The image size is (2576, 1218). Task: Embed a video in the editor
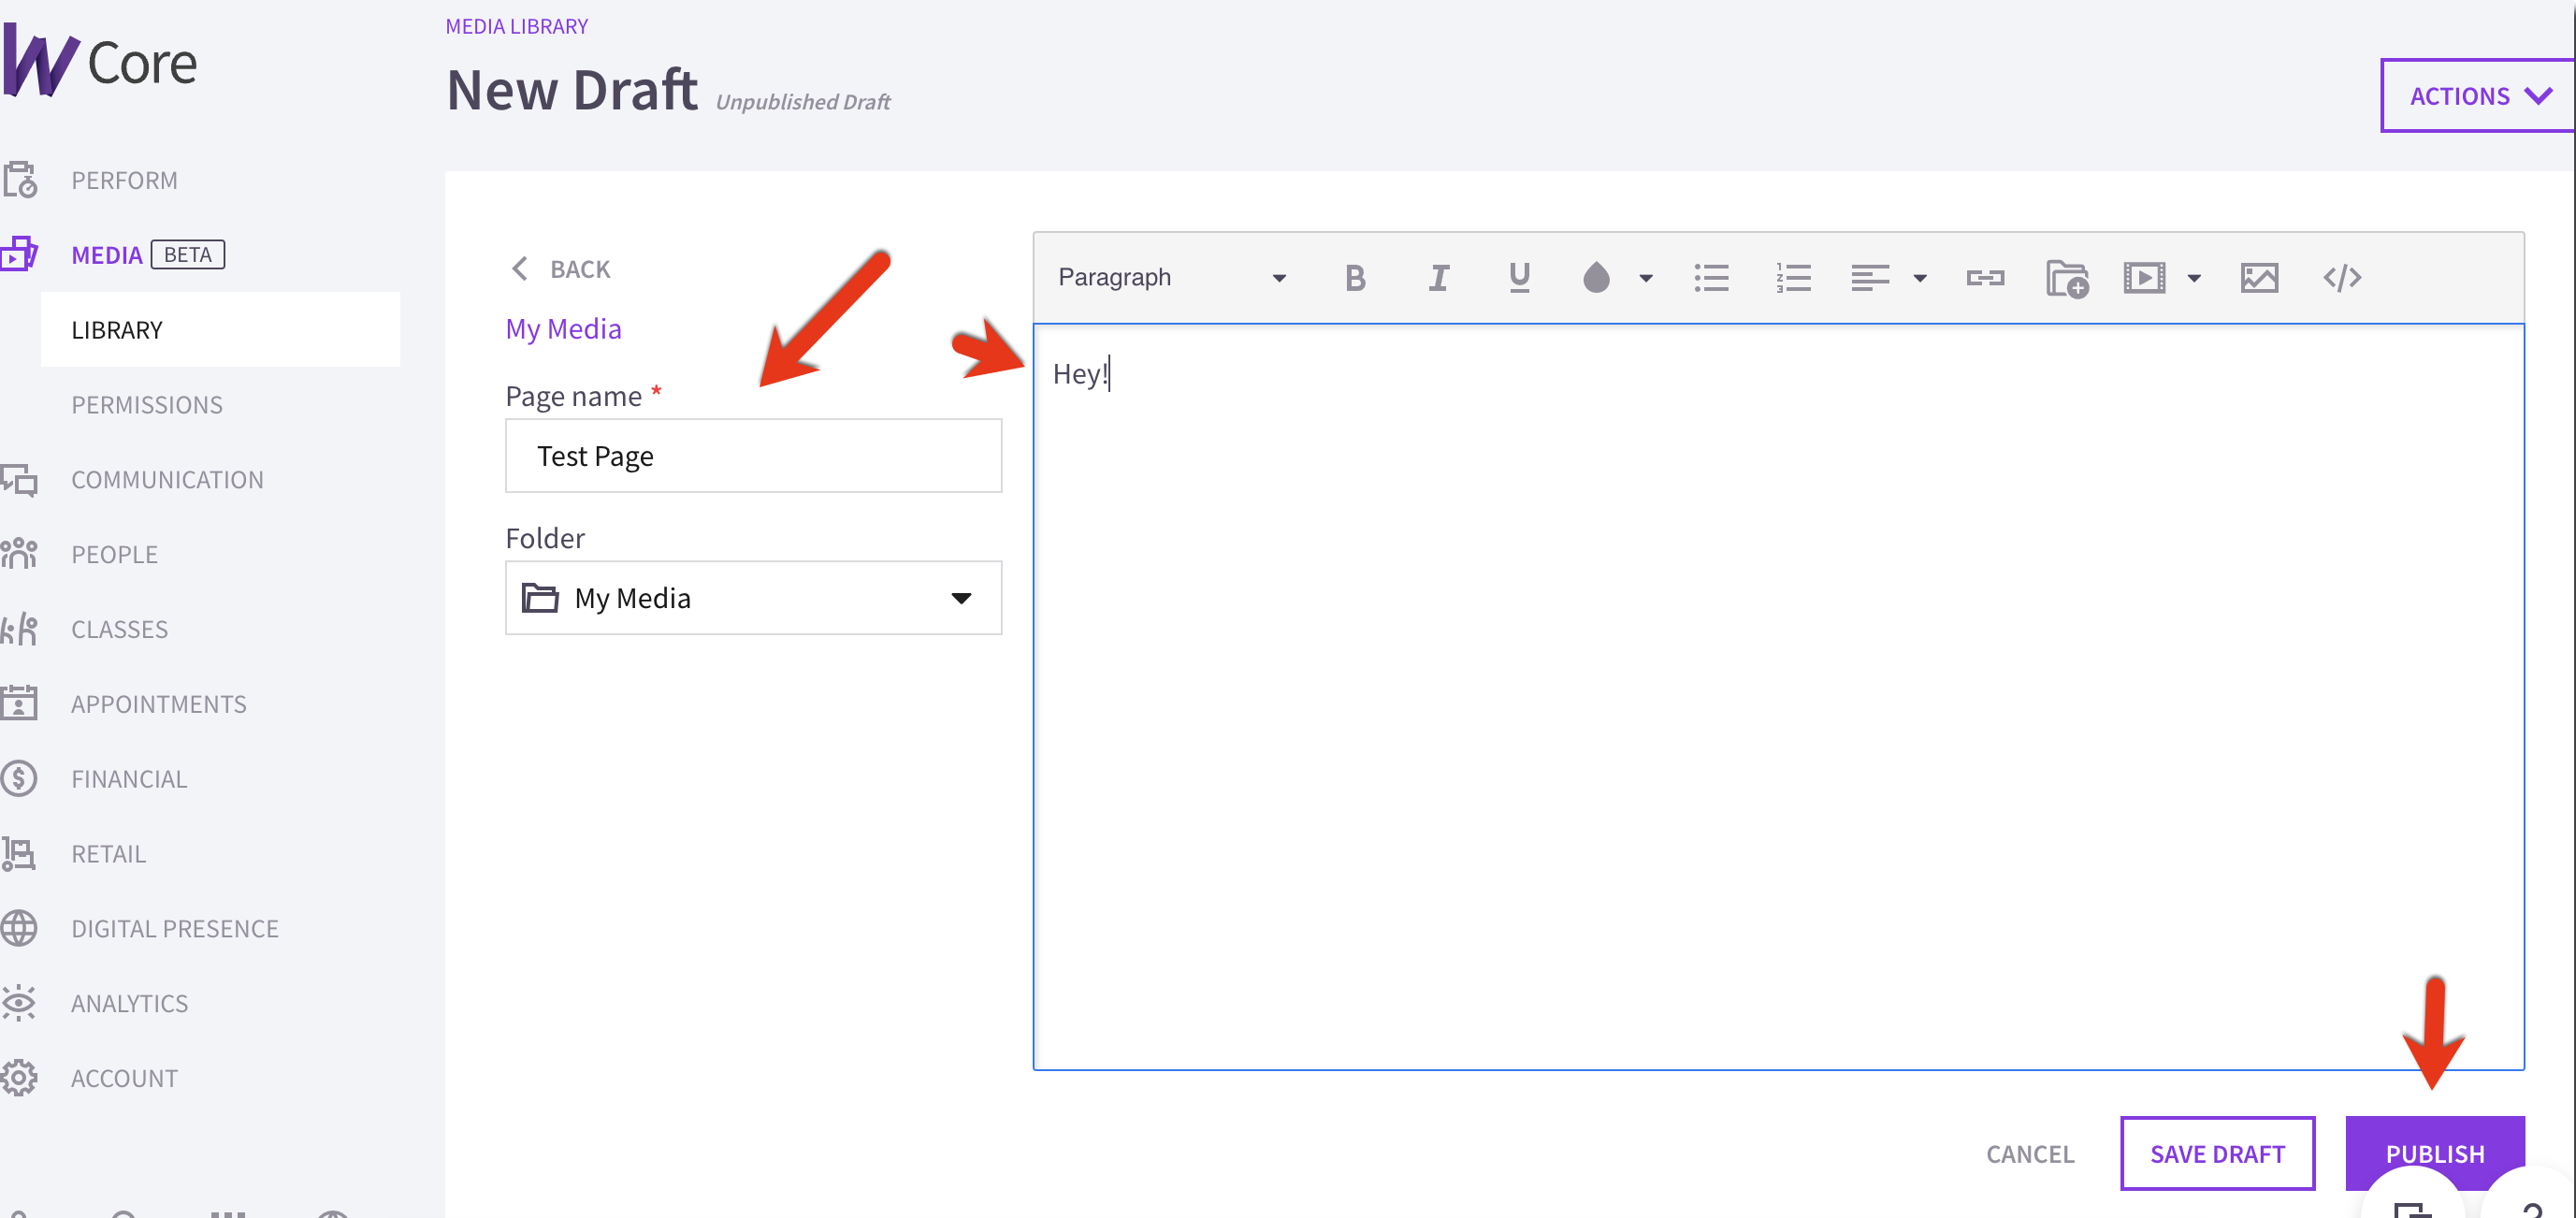point(2143,277)
